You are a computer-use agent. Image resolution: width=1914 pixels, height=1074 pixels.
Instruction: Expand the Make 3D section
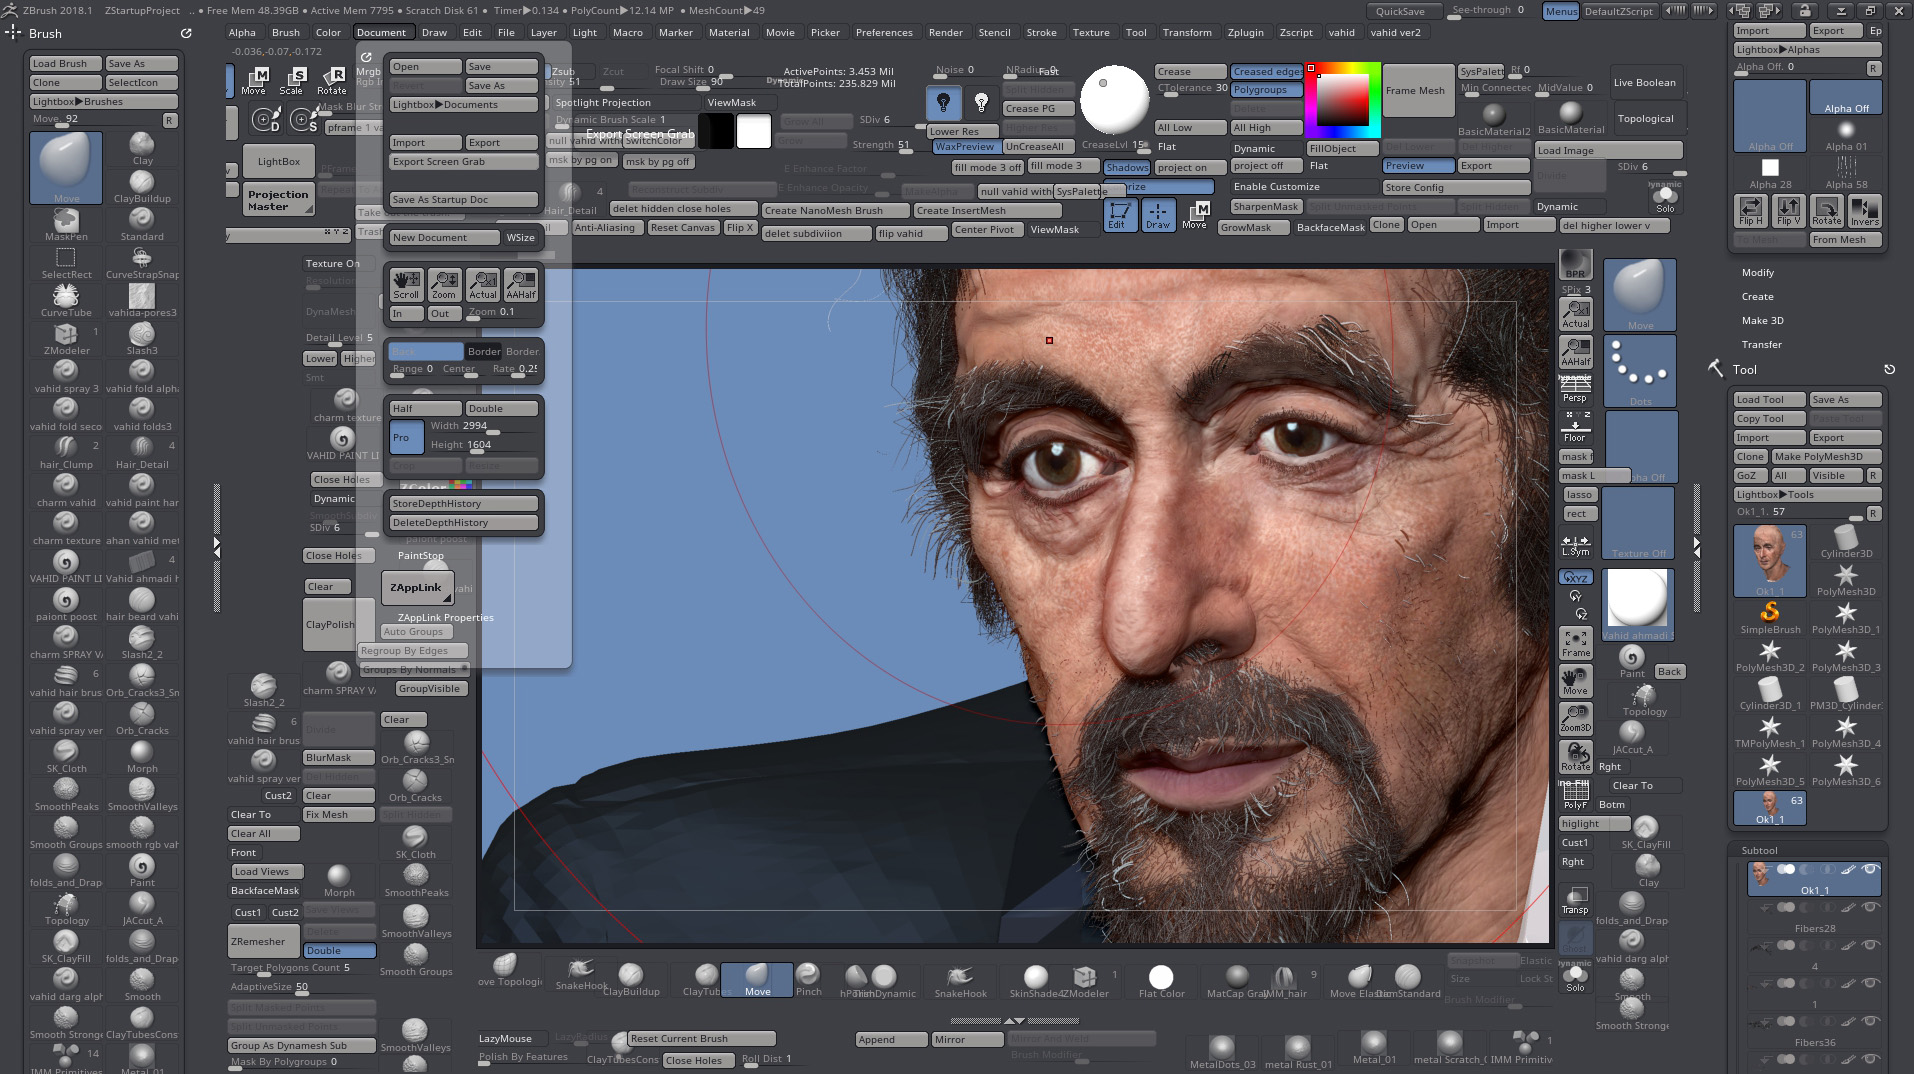1762,320
